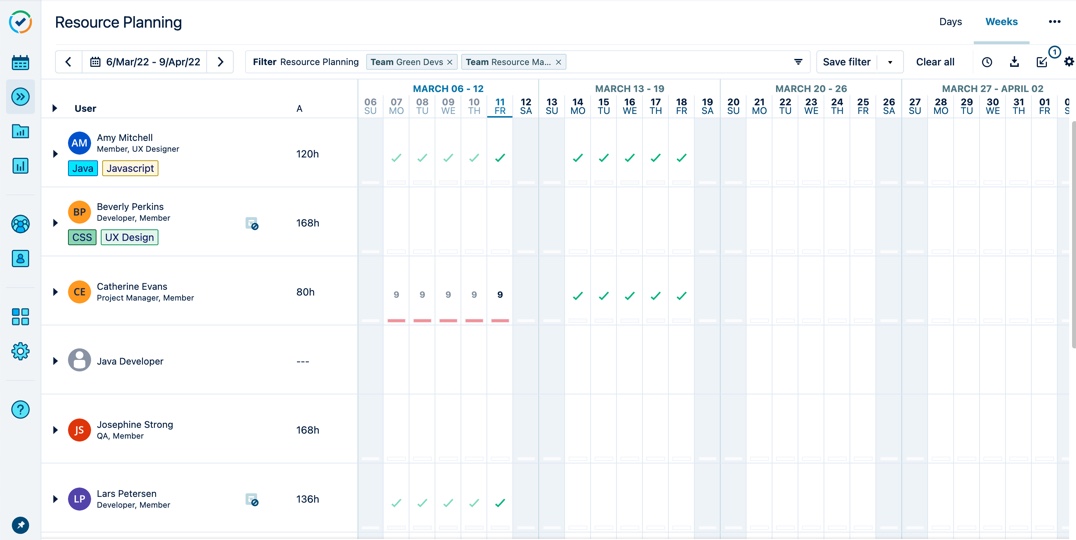Go to the next date range

[x=221, y=62]
